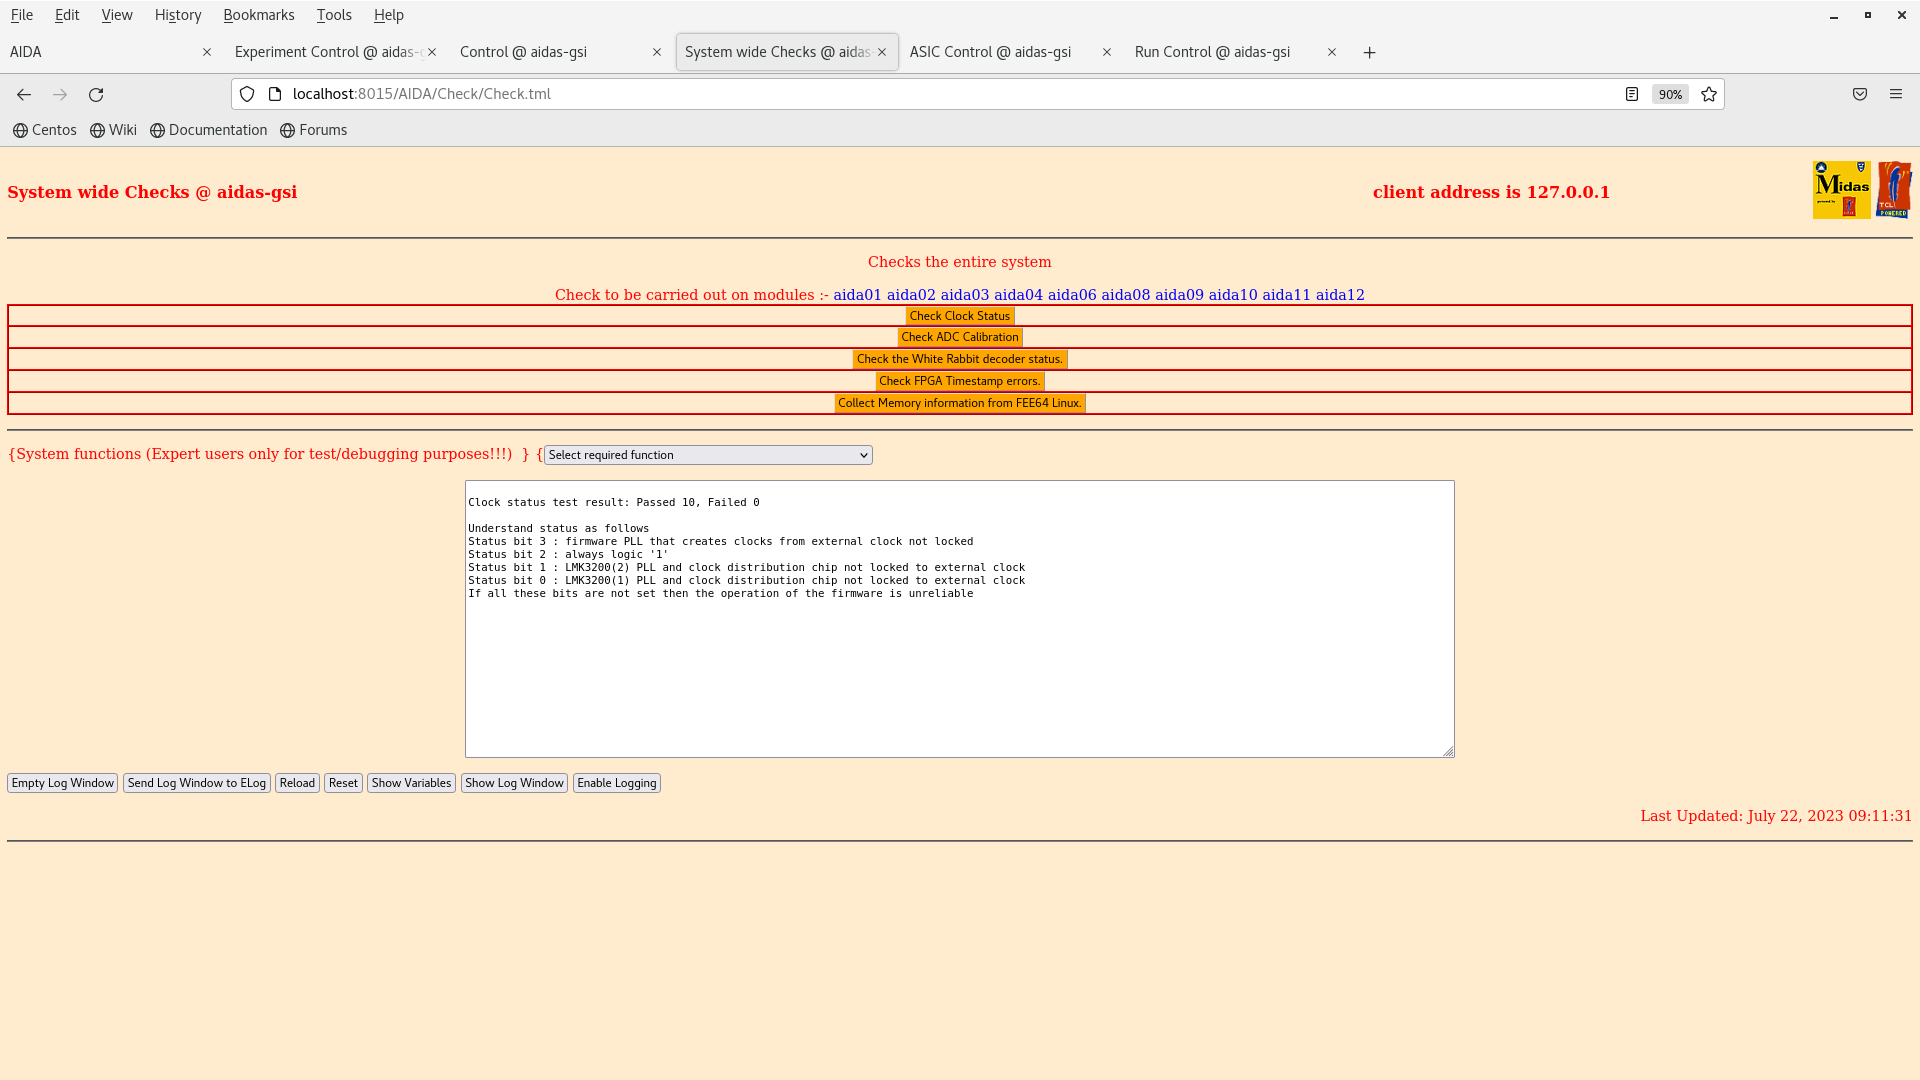Toggle reader view icon in address bar

coord(1632,94)
